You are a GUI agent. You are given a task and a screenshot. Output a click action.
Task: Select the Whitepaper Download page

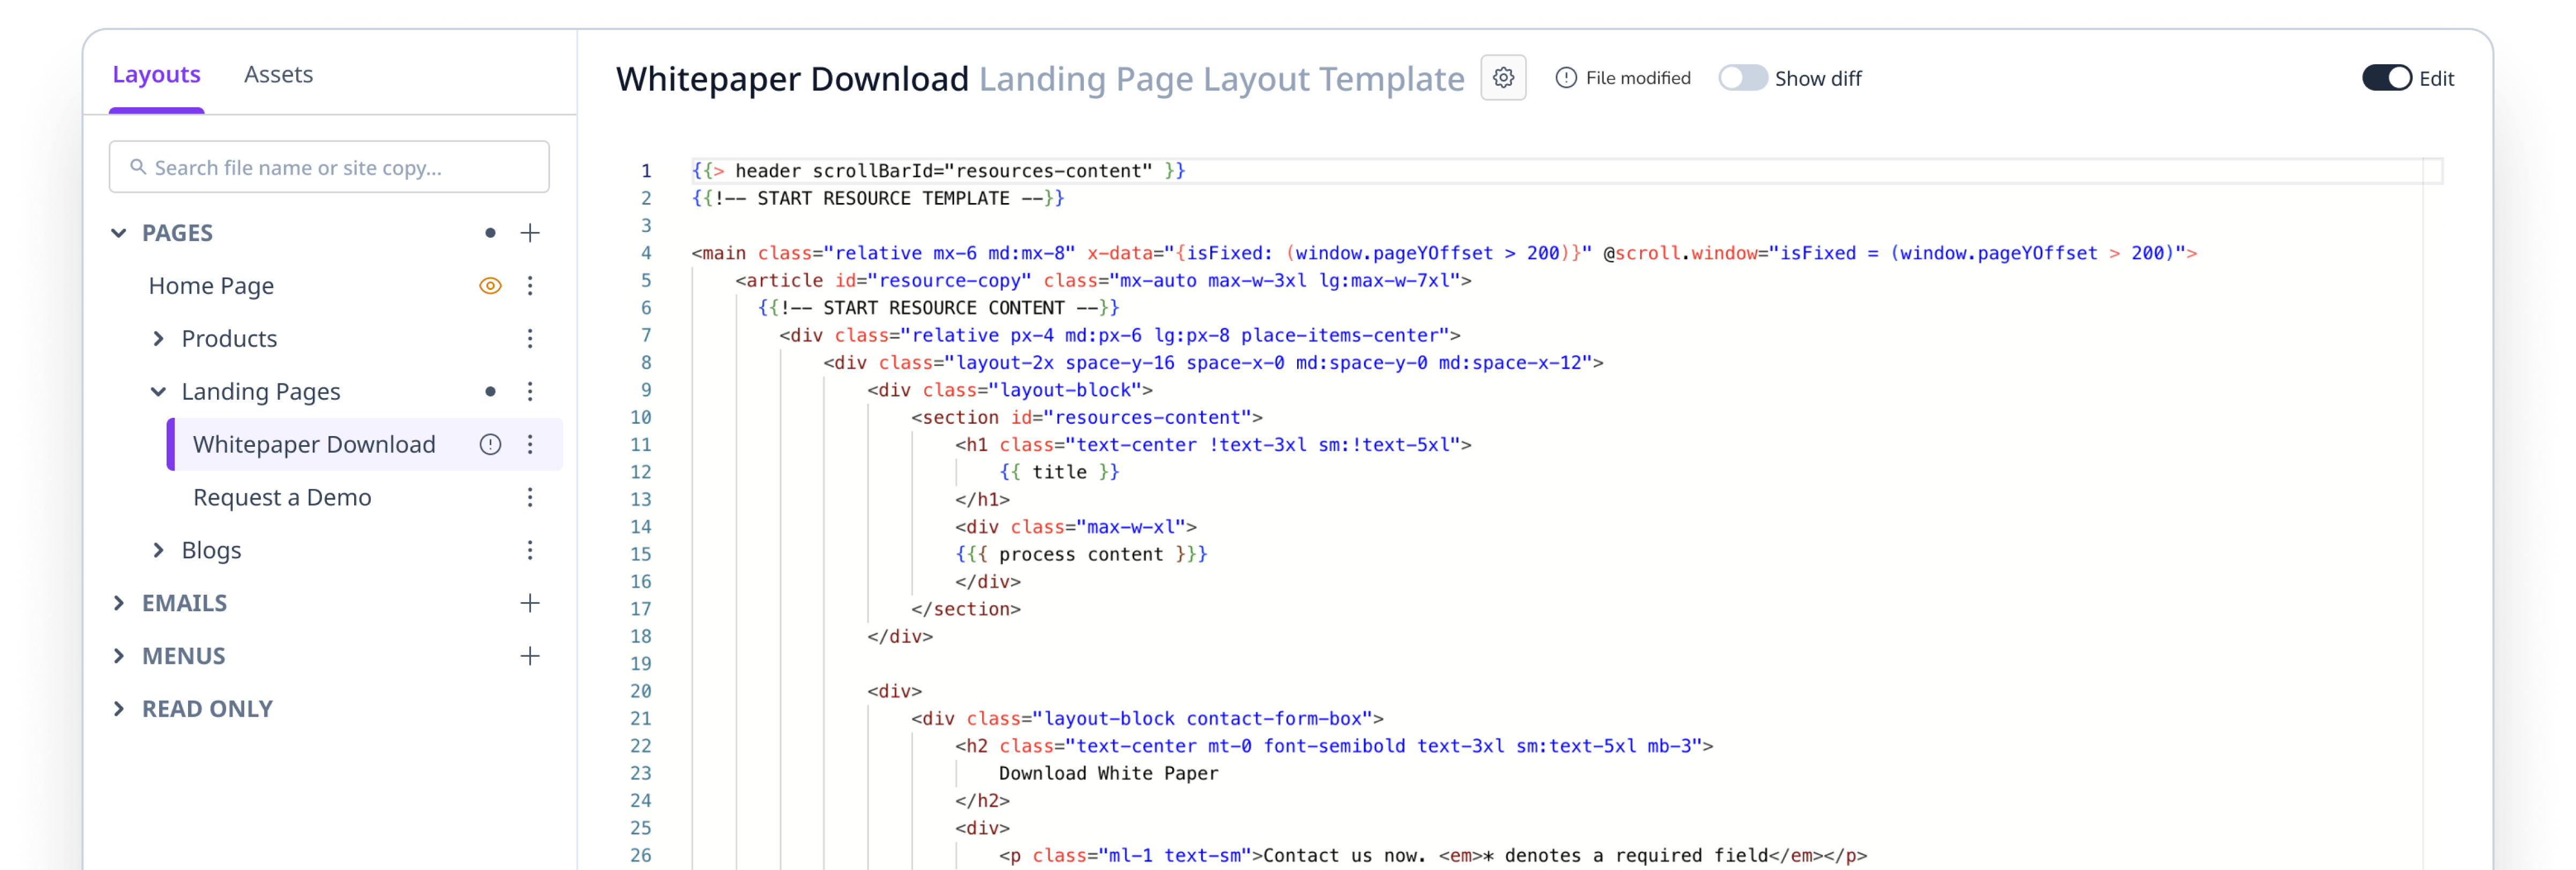(314, 444)
